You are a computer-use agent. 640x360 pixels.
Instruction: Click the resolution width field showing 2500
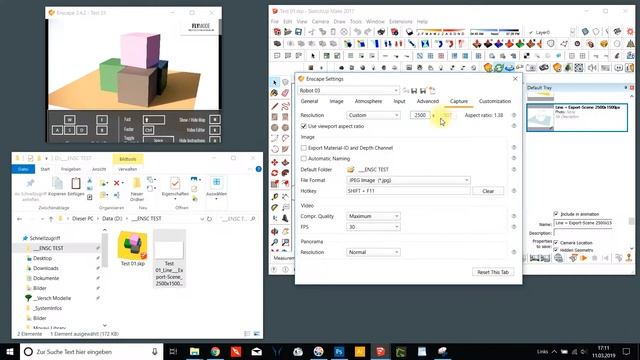[x=420, y=115]
